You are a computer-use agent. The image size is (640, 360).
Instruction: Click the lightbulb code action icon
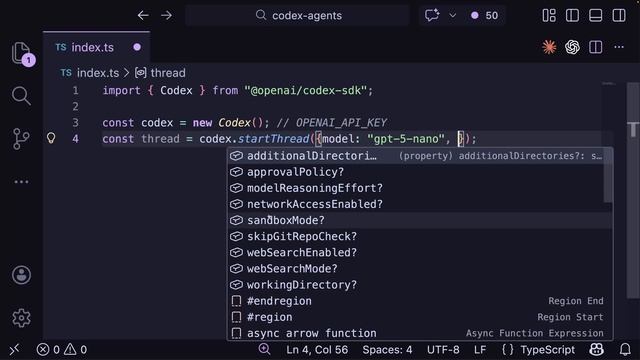[51, 138]
